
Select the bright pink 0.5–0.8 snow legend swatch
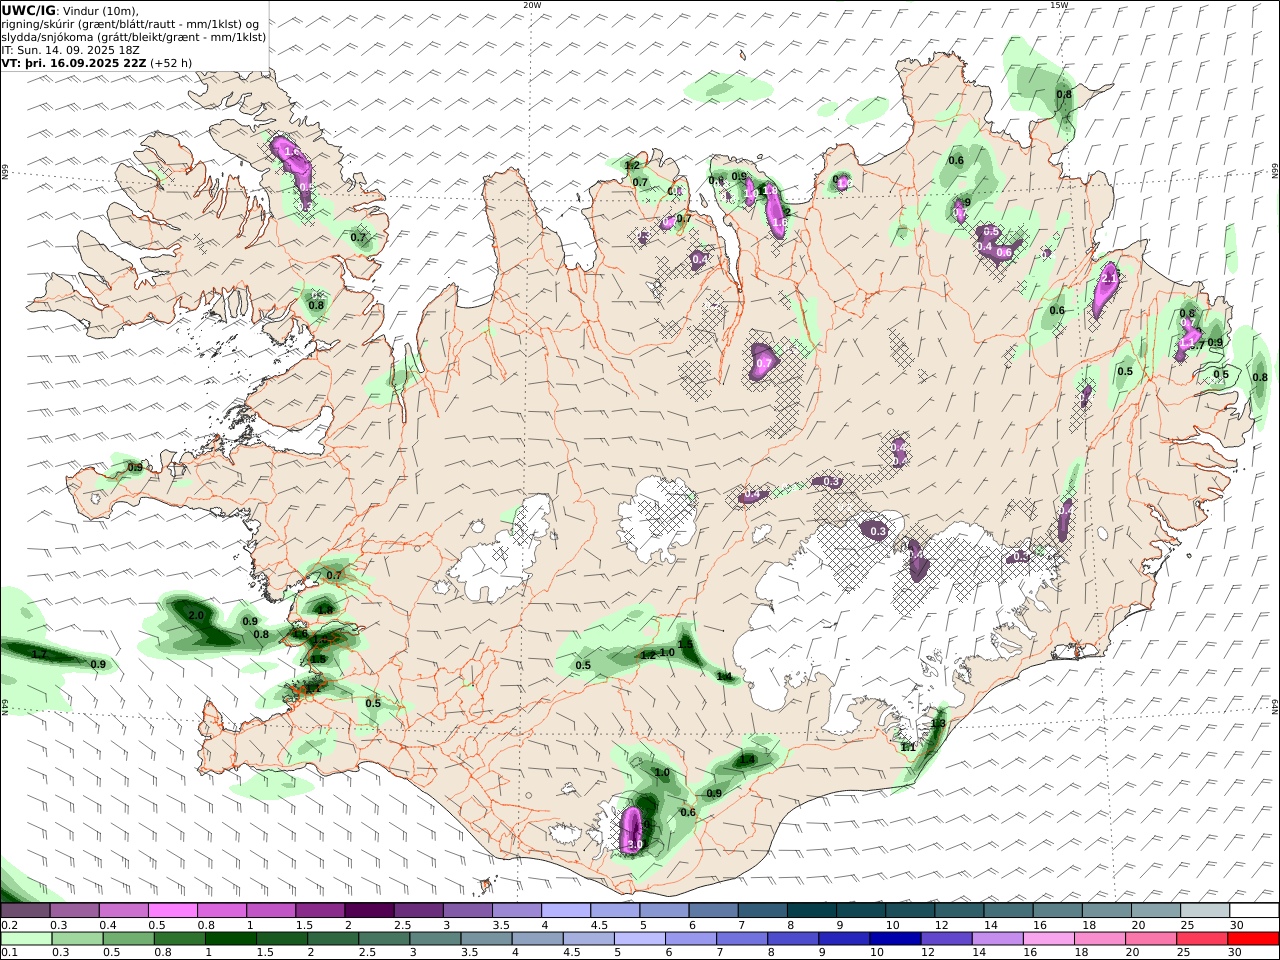point(173,911)
